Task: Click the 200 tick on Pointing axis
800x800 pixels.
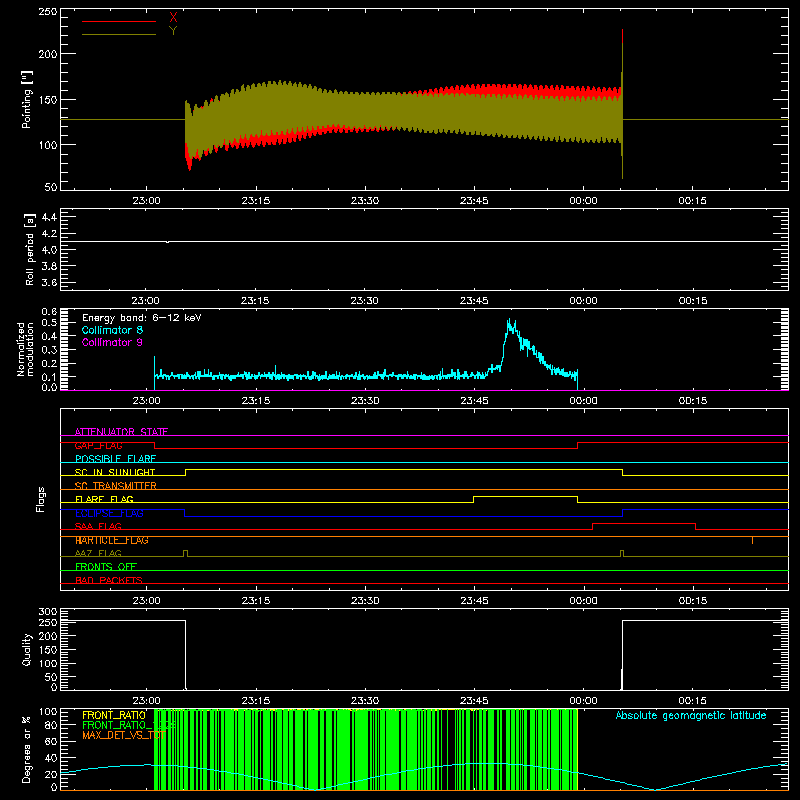Action: (x=48, y=54)
